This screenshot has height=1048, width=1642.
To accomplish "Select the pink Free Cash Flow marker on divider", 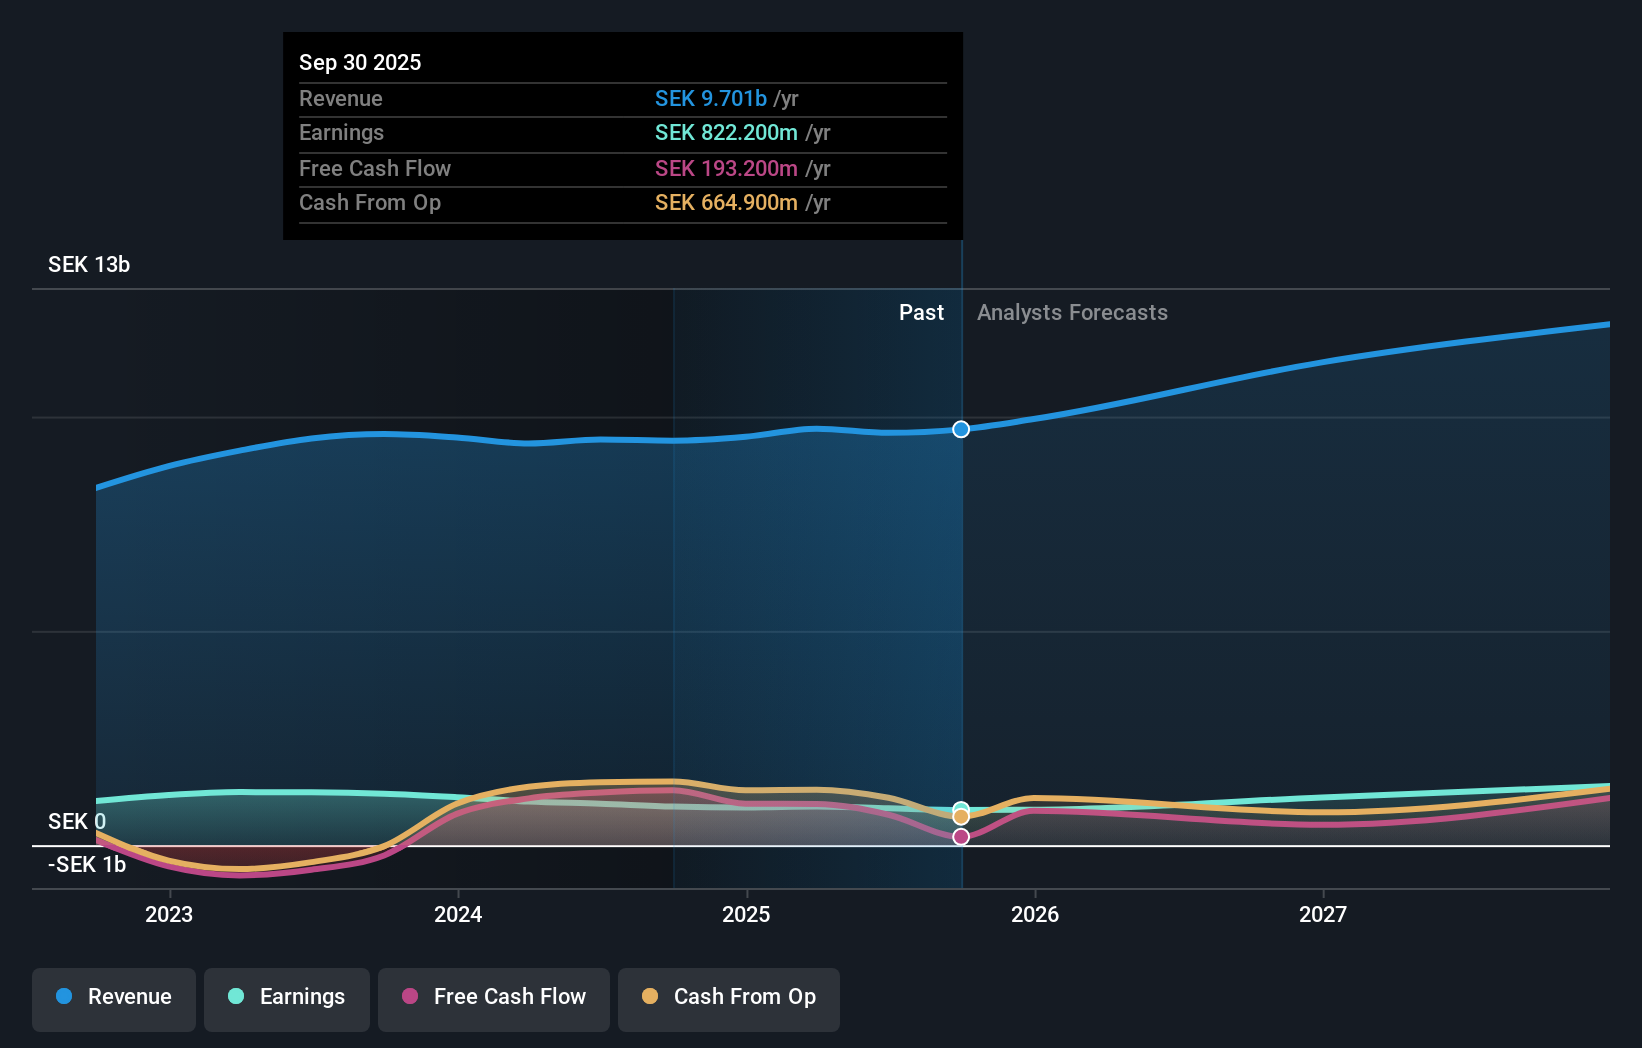I will (x=961, y=837).
